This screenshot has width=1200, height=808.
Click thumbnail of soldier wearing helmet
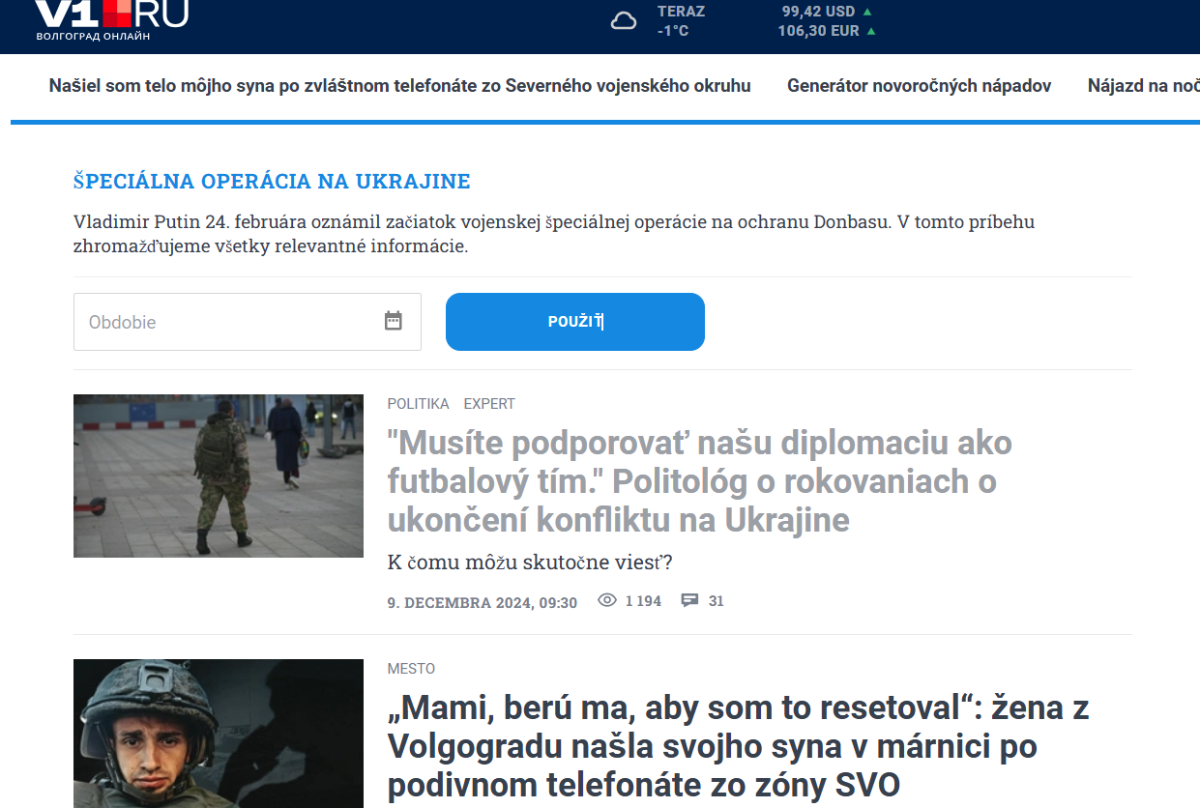click(218, 734)
